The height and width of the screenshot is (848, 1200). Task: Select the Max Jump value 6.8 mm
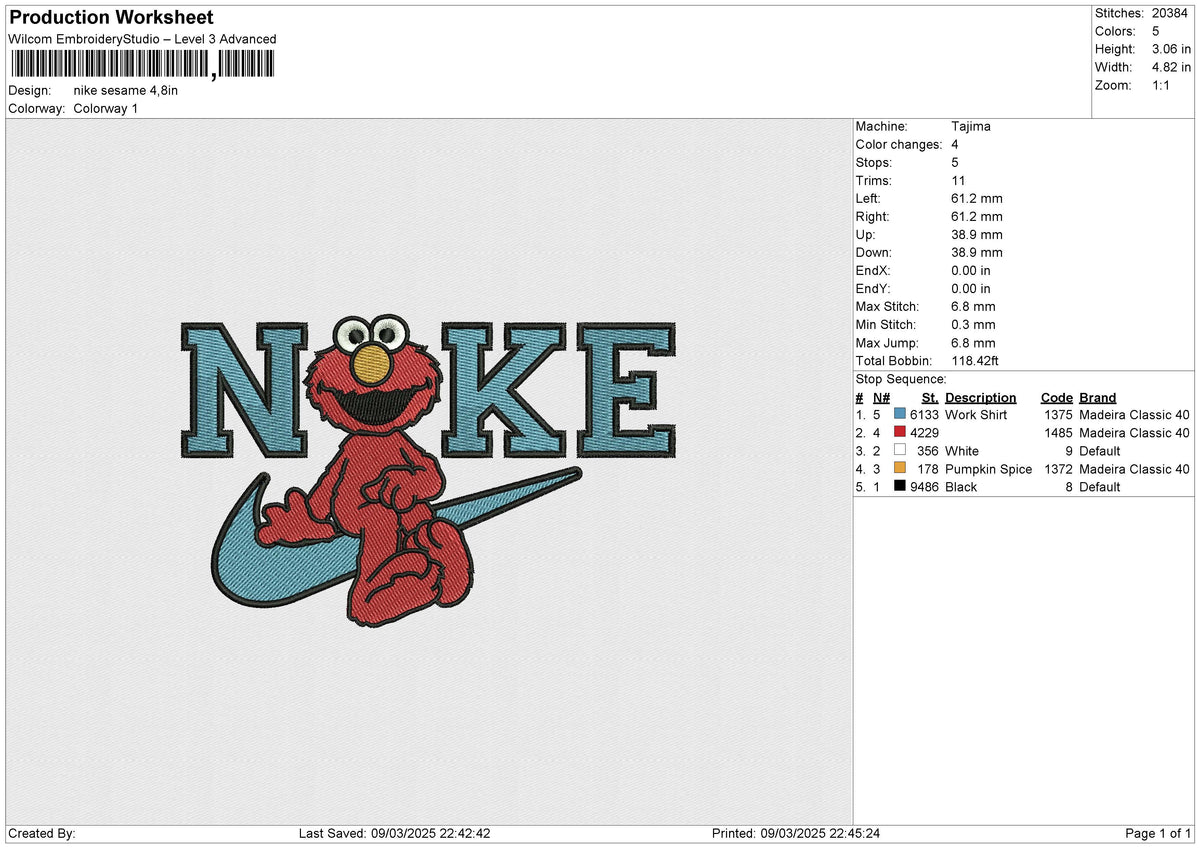973,342
